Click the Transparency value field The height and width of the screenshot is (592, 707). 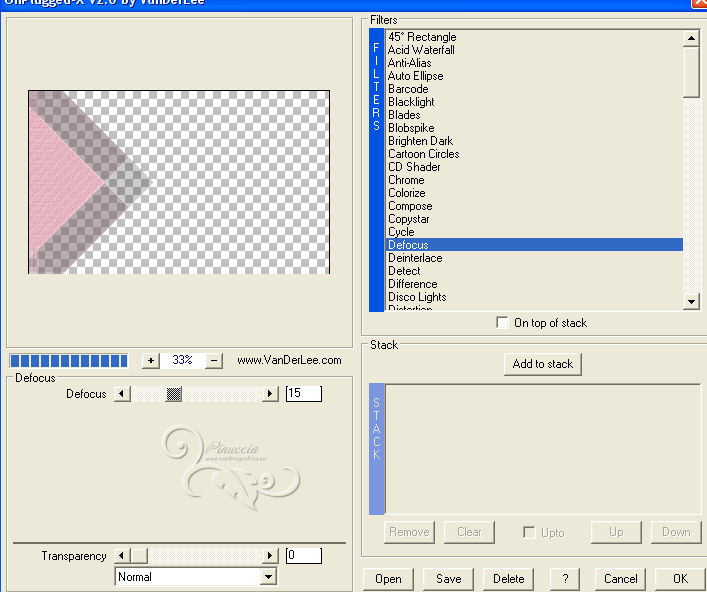click(303, 555)
